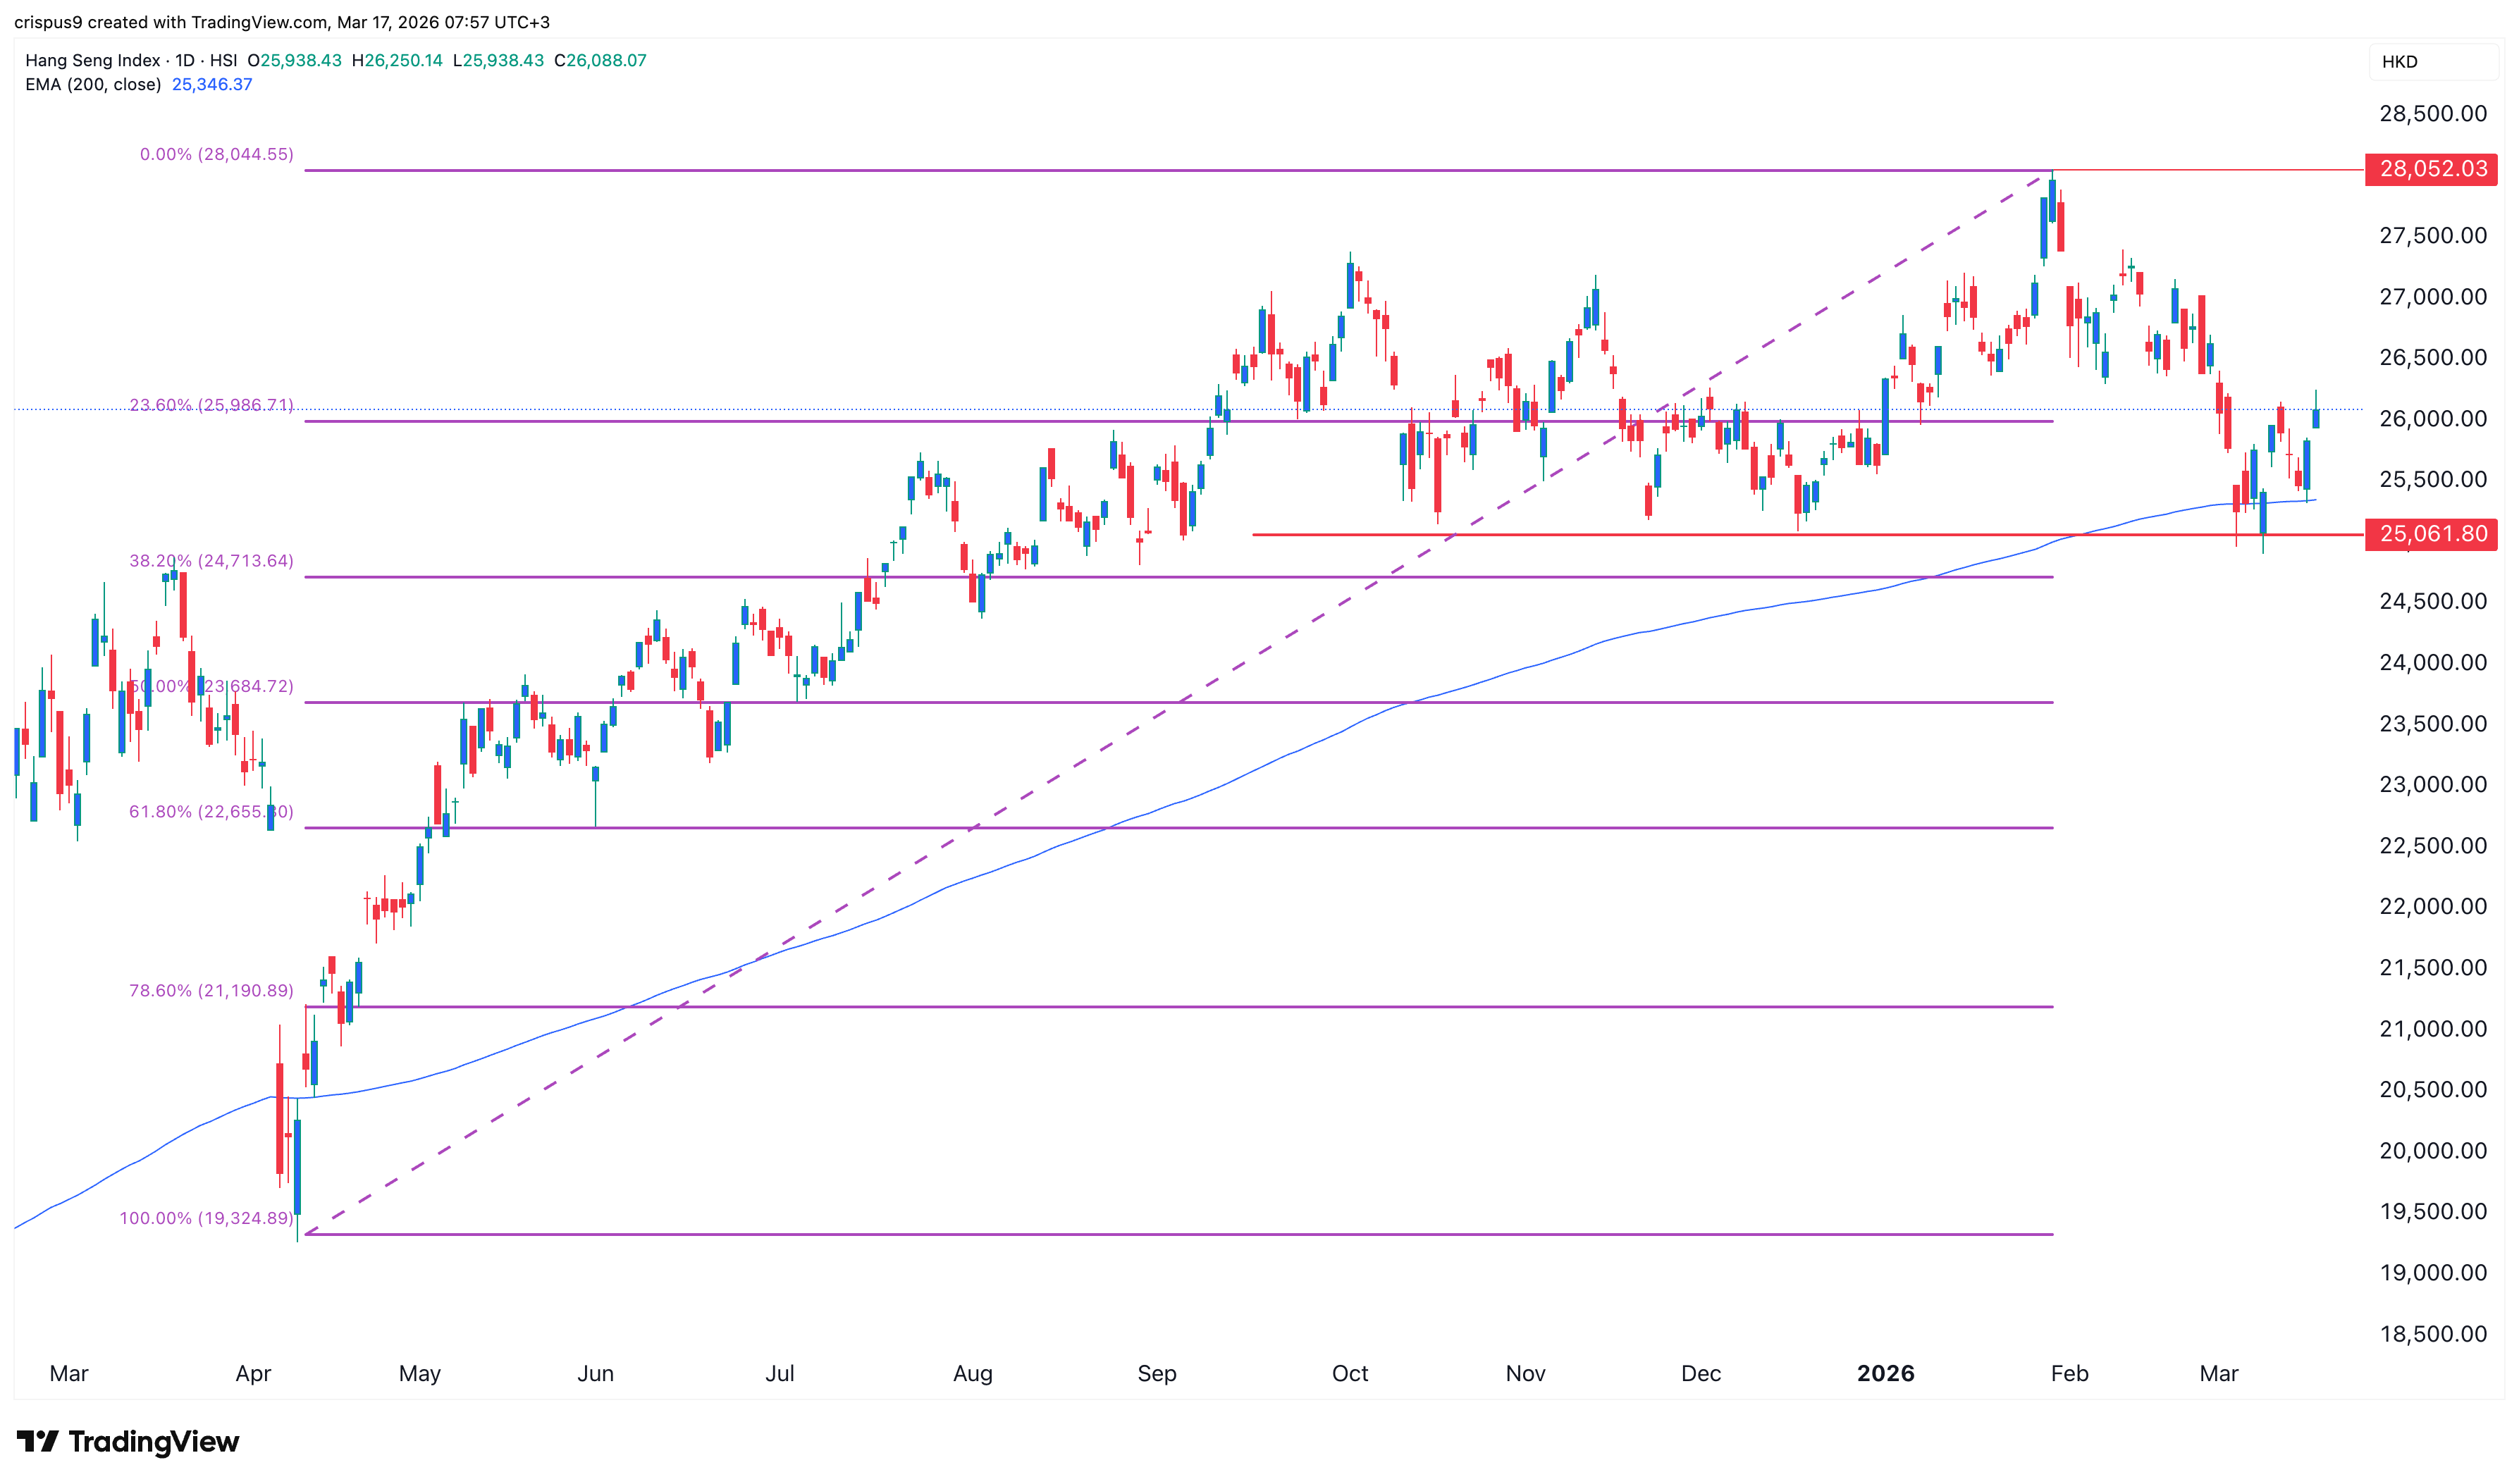Click the 25,061.80 red price tag

coord(2430,534)
